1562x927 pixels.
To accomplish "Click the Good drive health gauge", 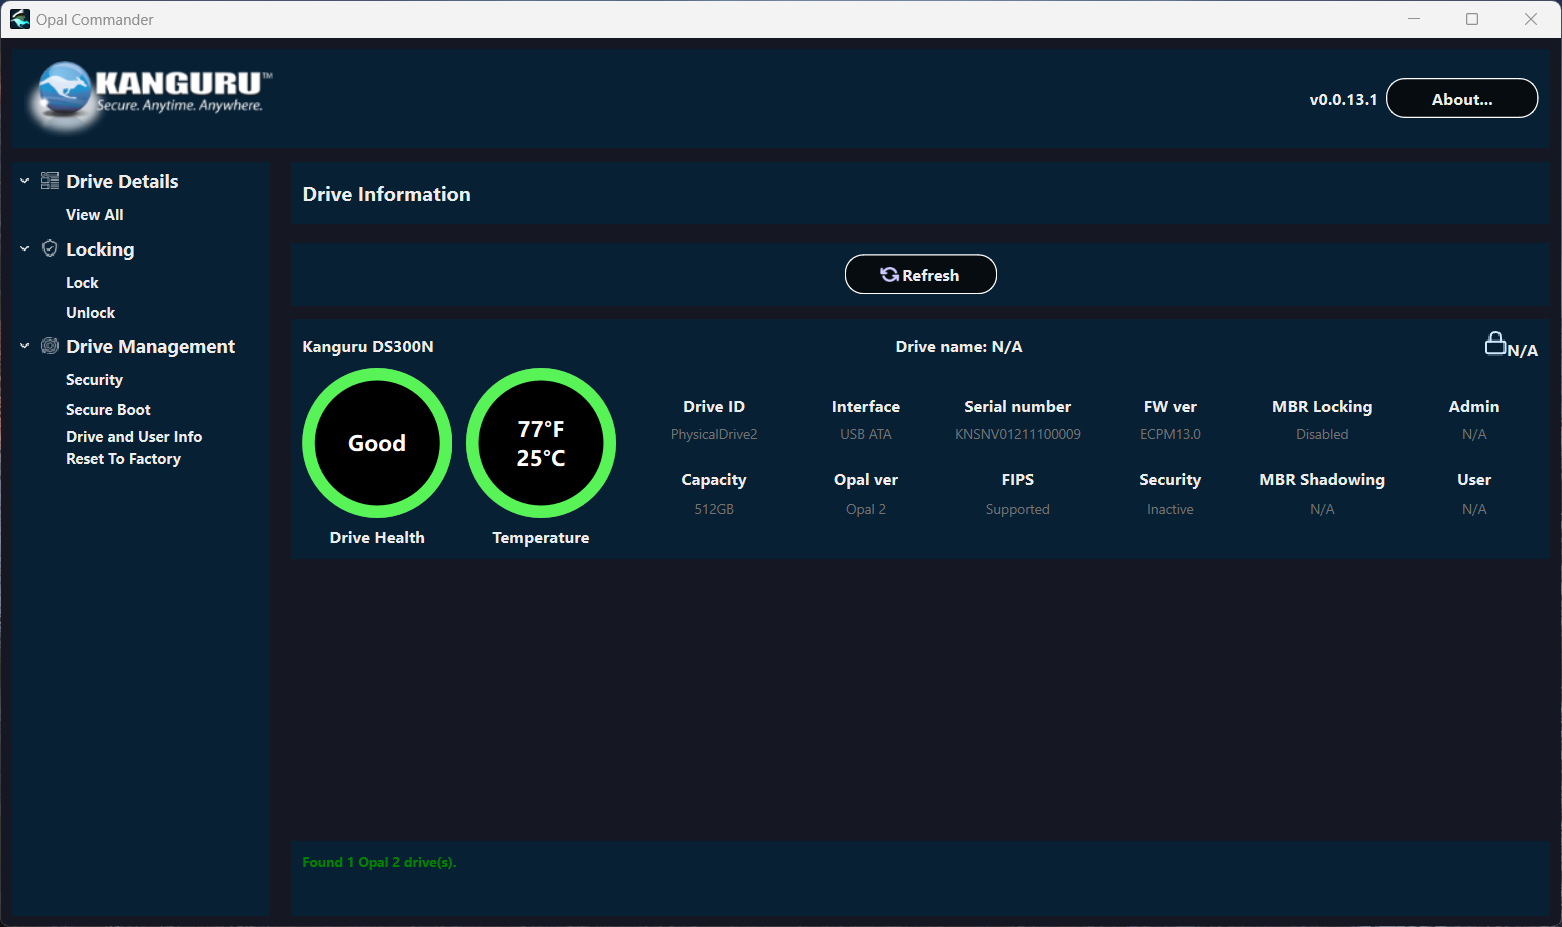I will coord(377,443).
